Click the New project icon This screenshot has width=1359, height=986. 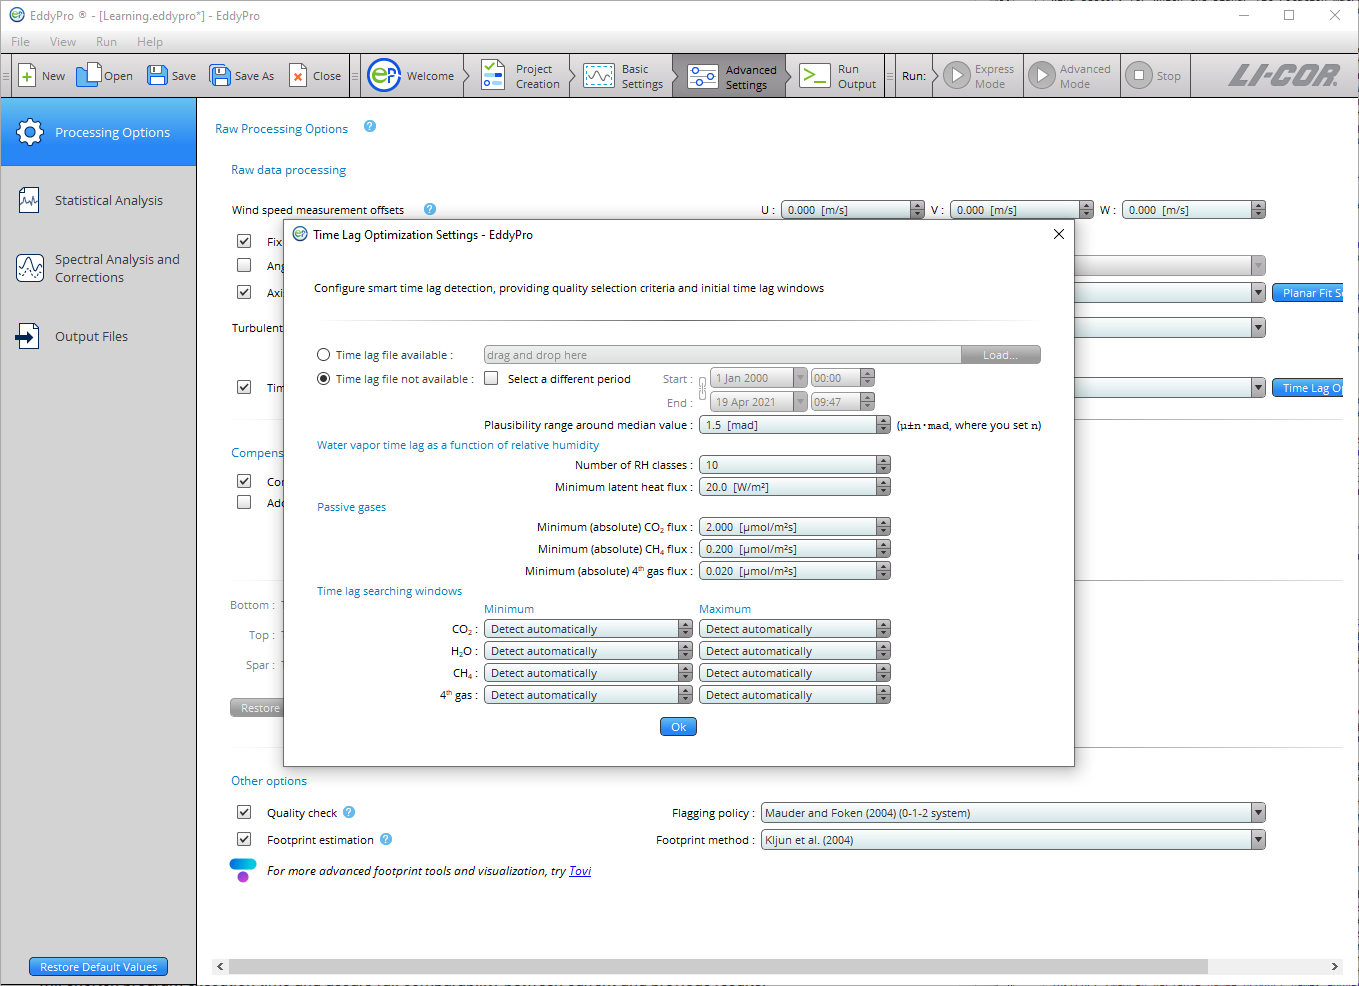pyautogui.click(x=28, y=76)
